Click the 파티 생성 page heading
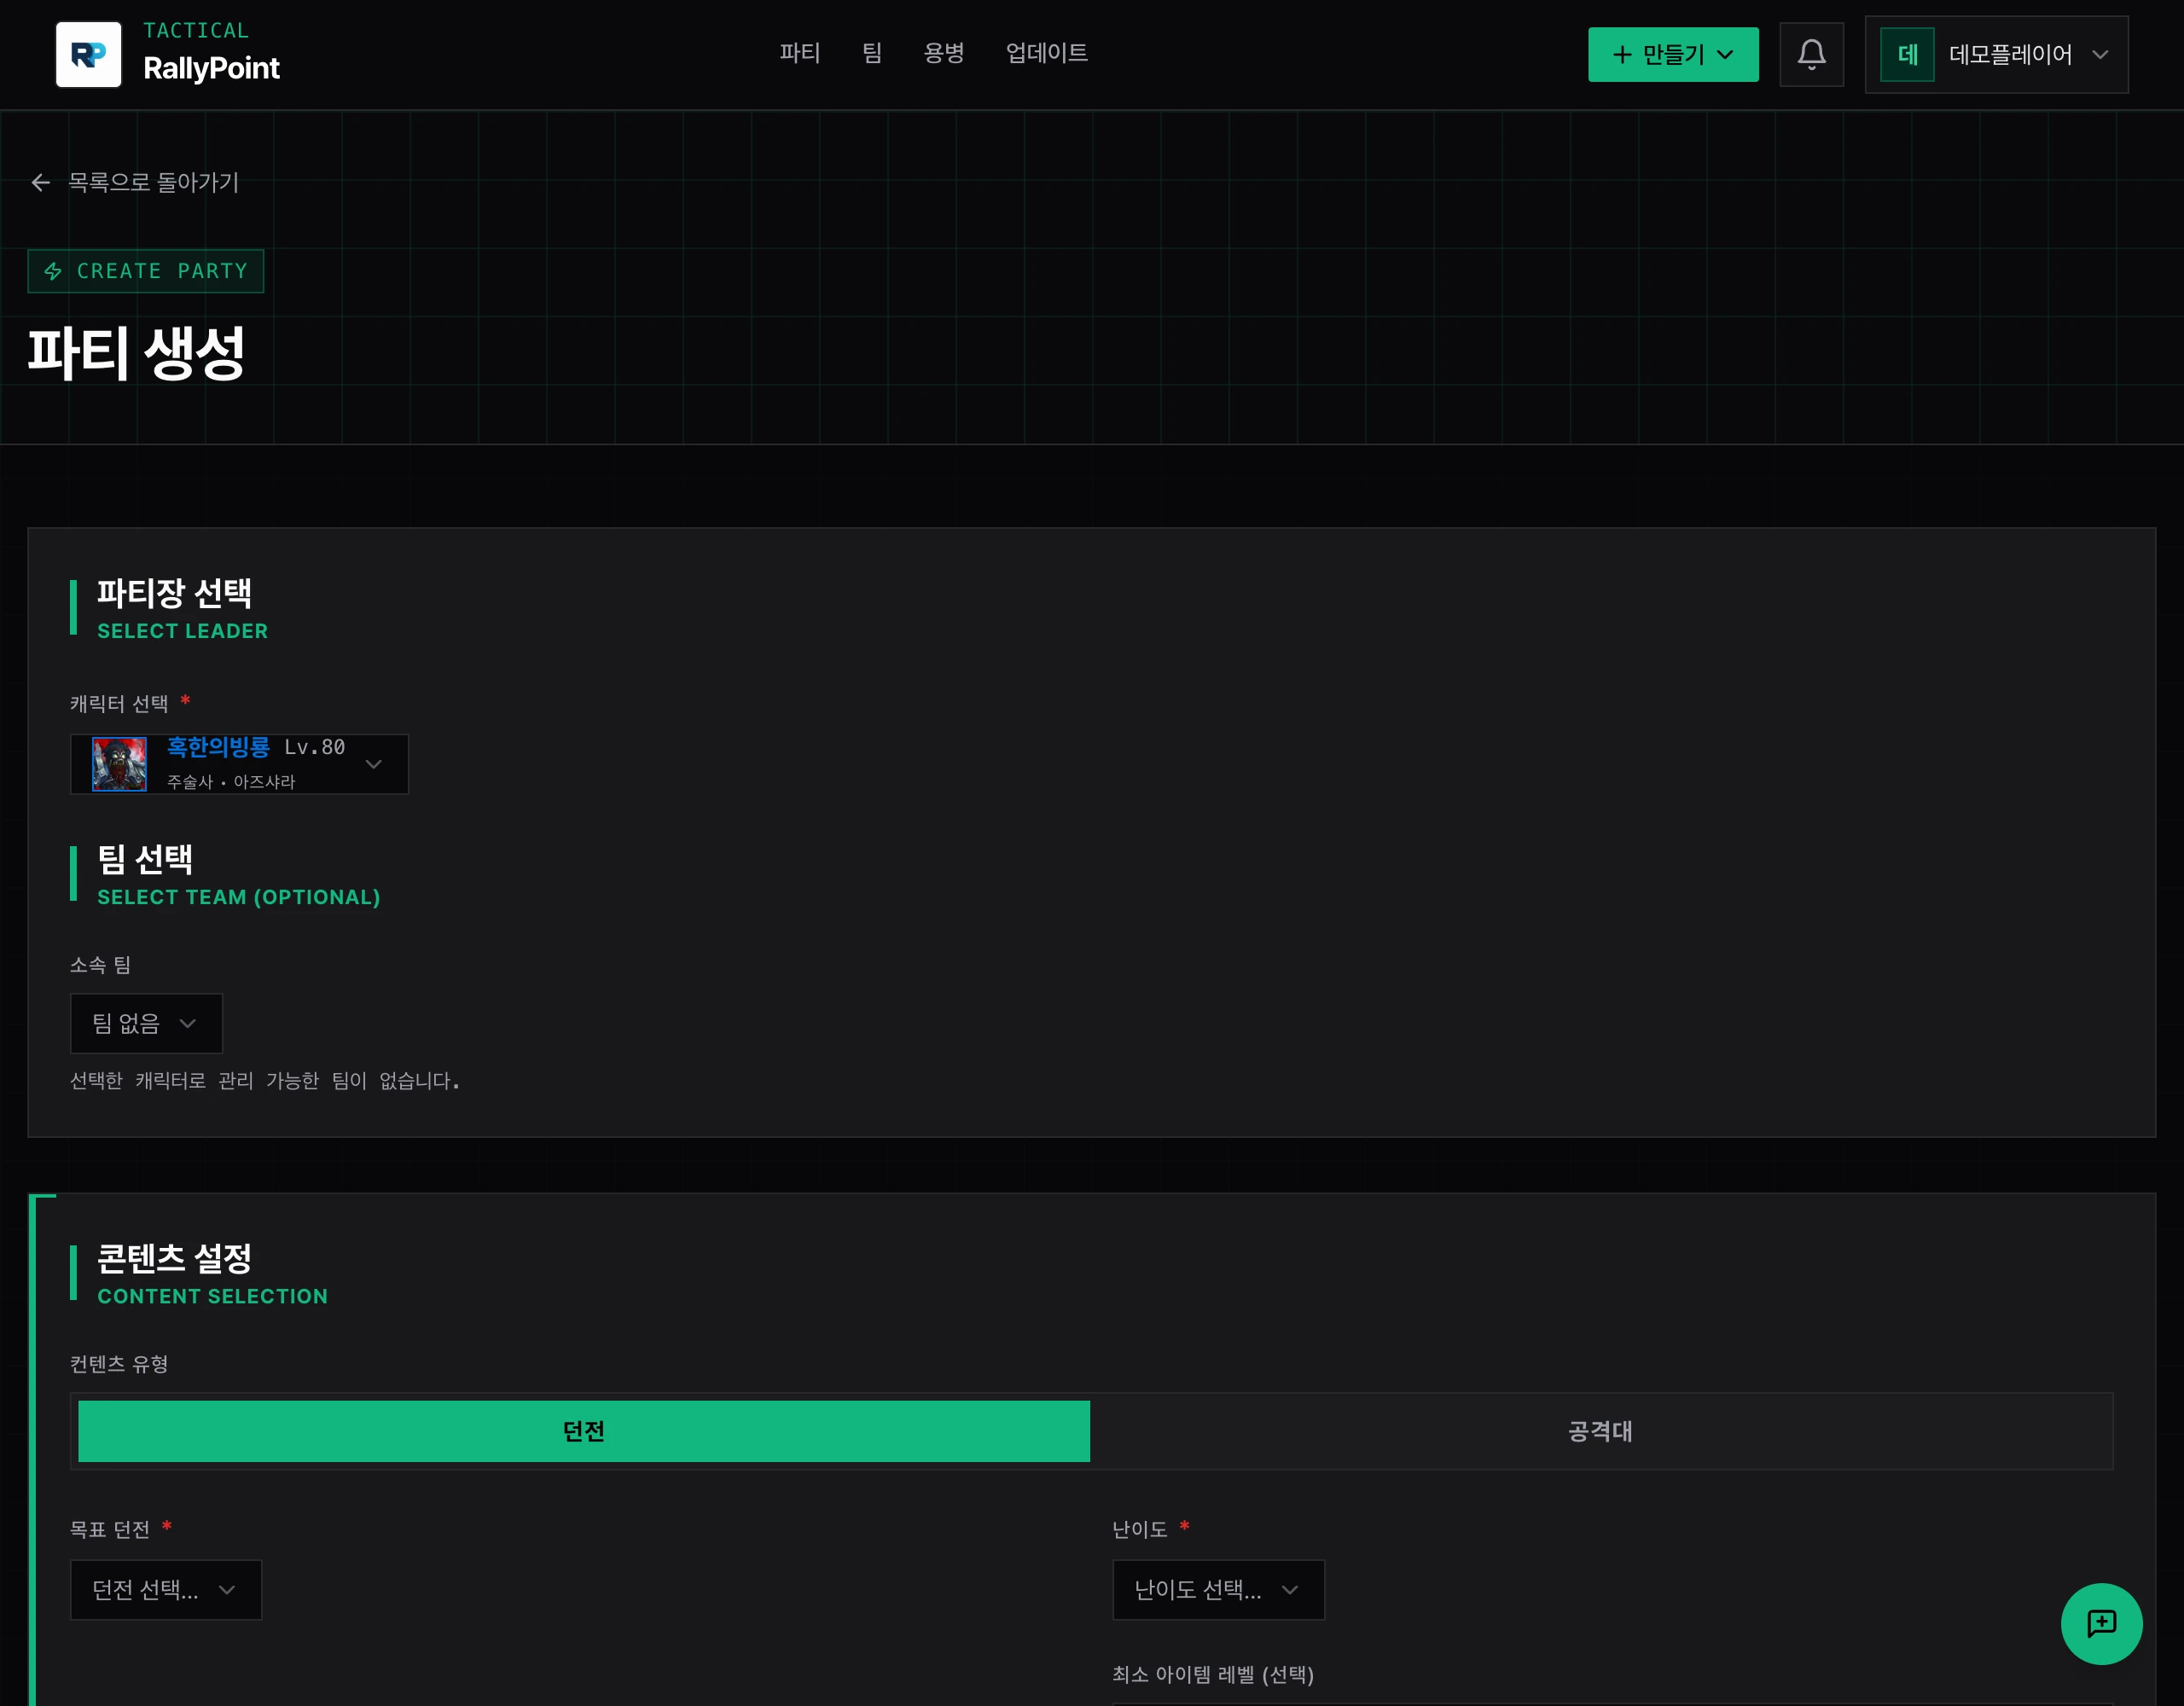The width and height of the screenshot is (2184, 1706). point(136,353)
